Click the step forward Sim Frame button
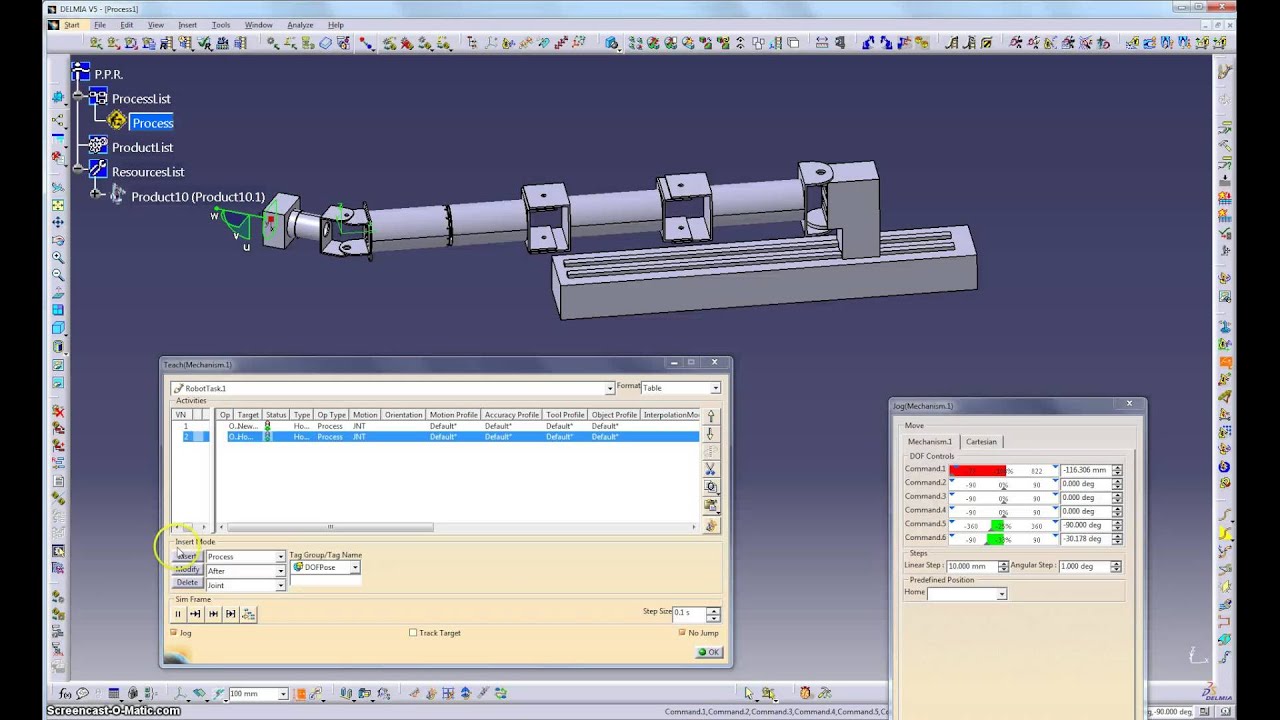This screenshot has height=720, width=1280. point(196,614)
